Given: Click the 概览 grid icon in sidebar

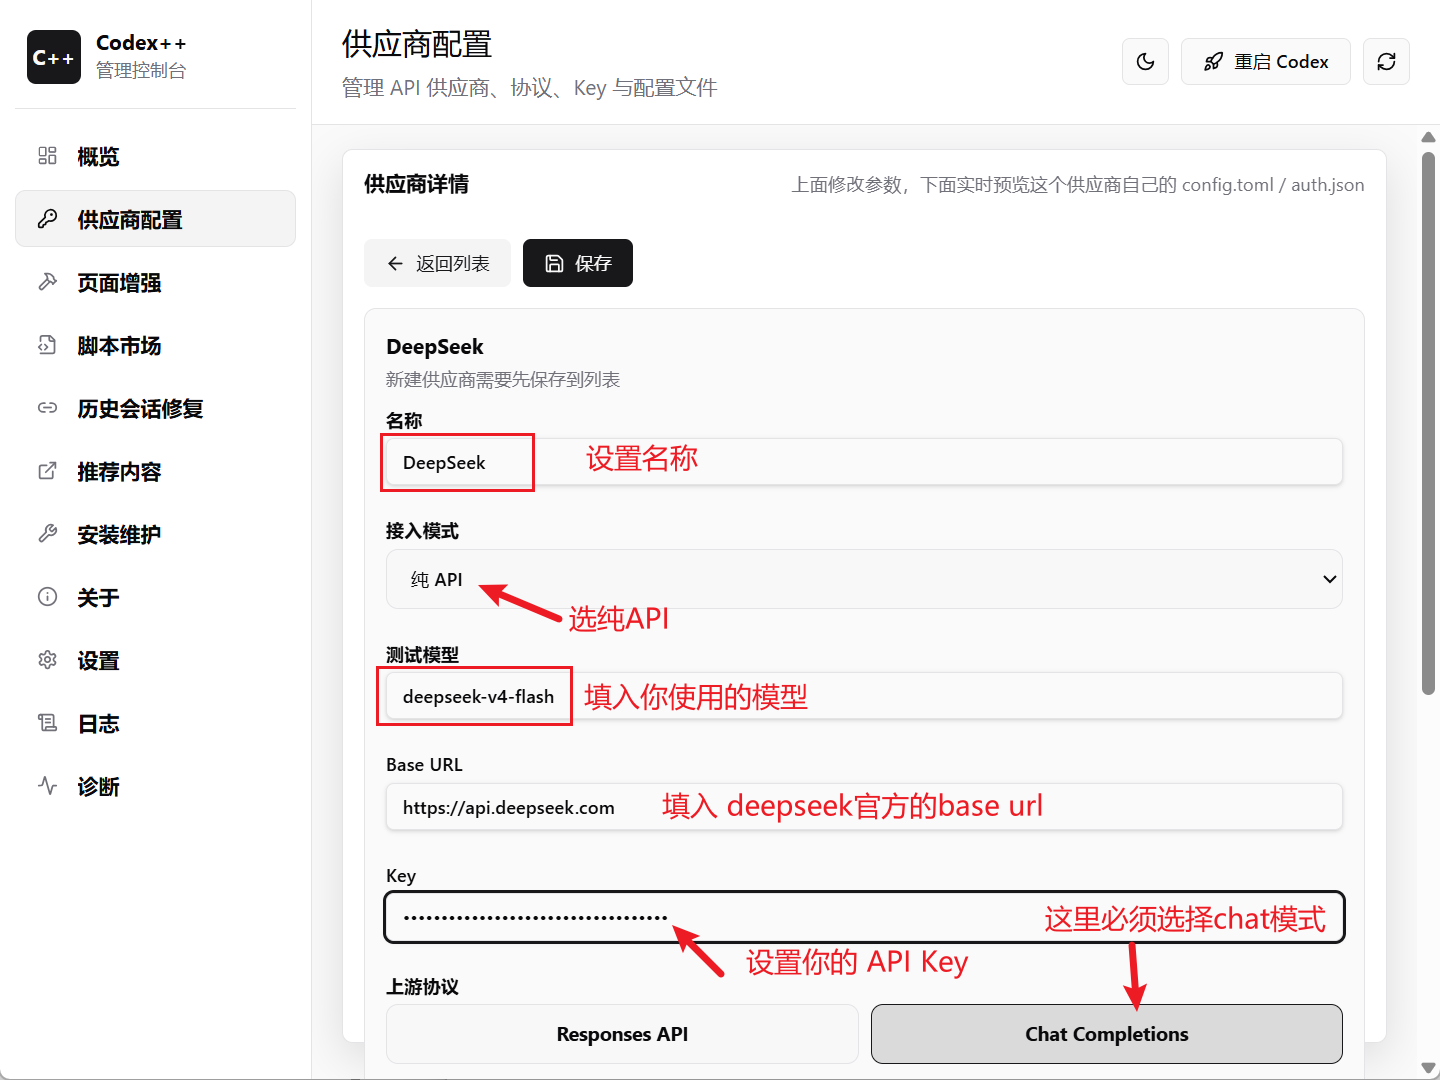Looking at the screenshot, I should [x=47, y=156].
